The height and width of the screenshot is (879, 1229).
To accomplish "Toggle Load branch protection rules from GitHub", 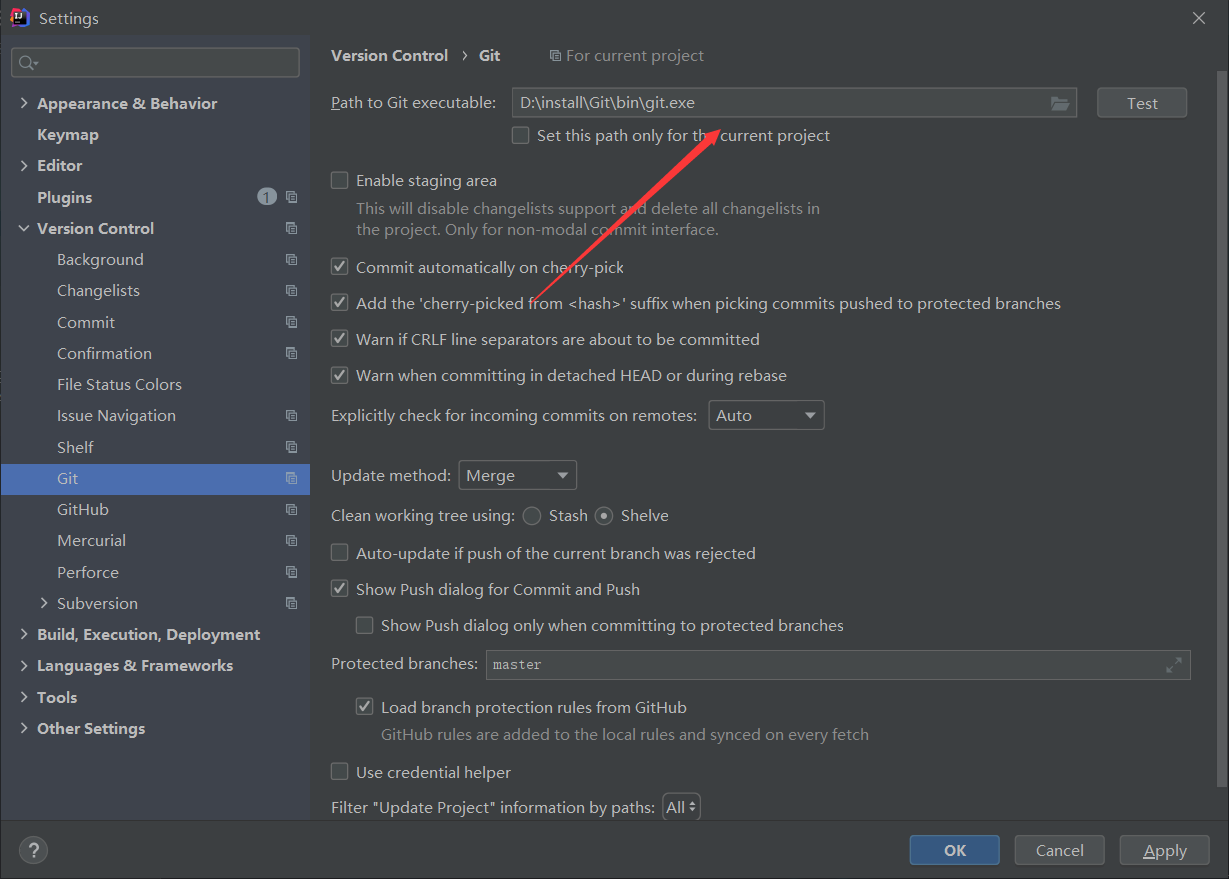I will point(365,707).
